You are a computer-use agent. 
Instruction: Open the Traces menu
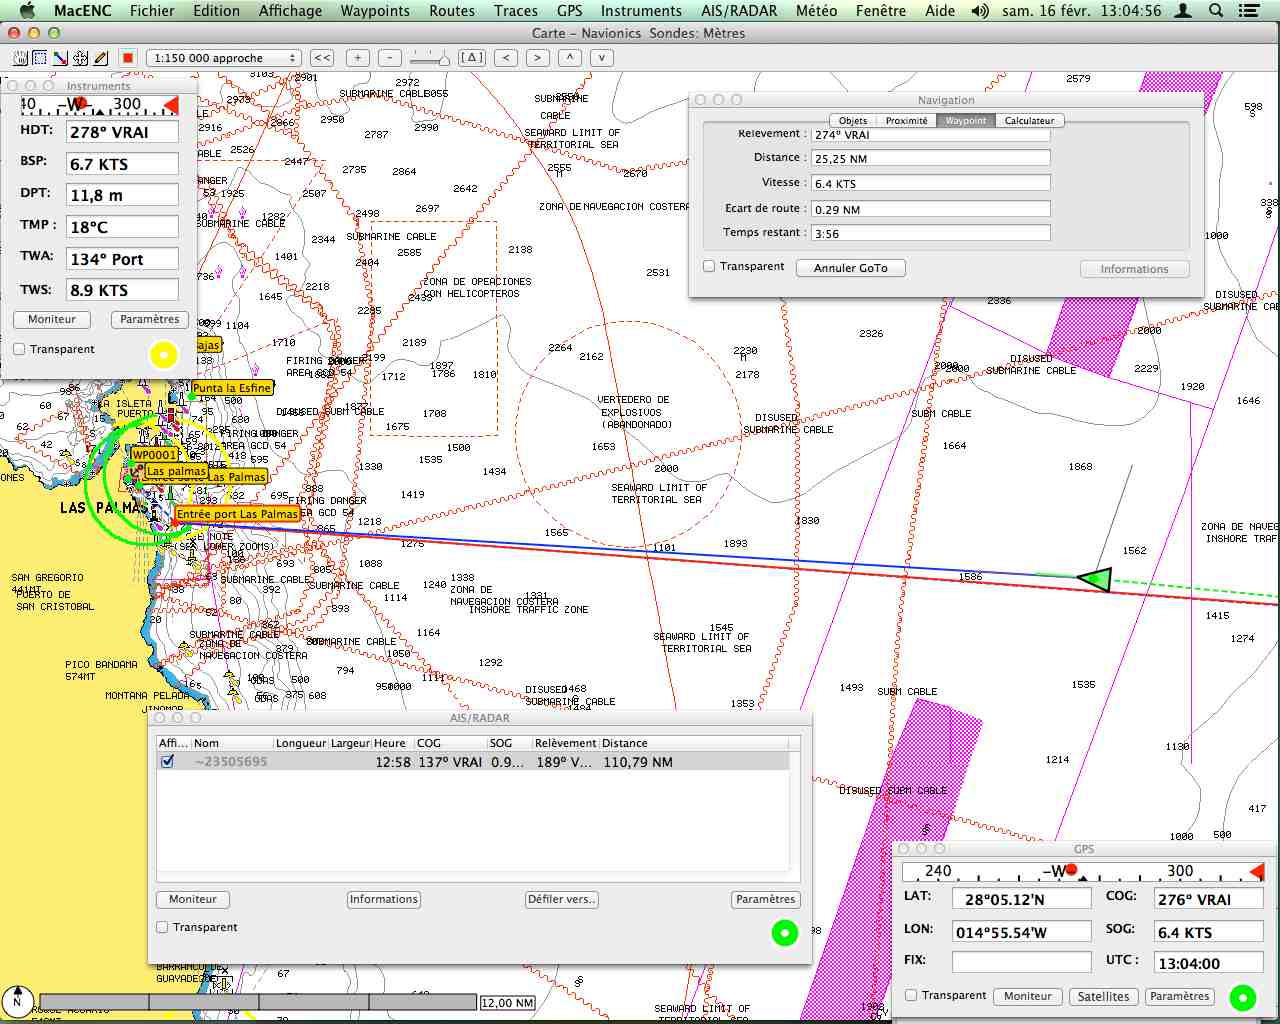pos(516,11)
